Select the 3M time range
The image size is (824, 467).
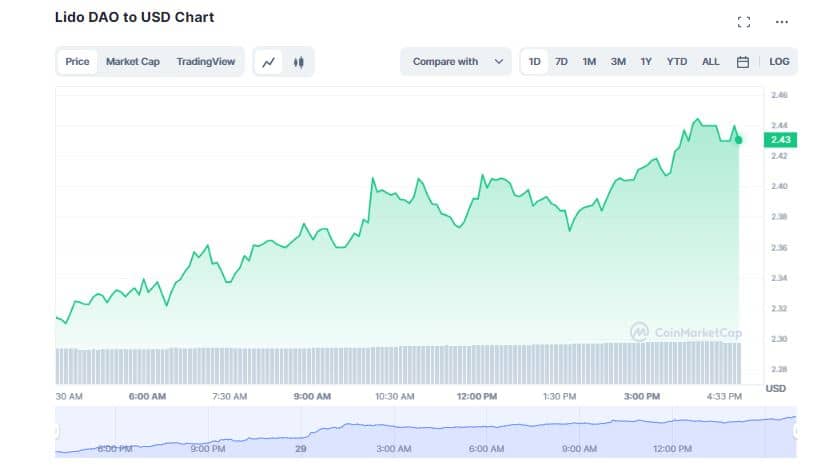coord(618,61)
